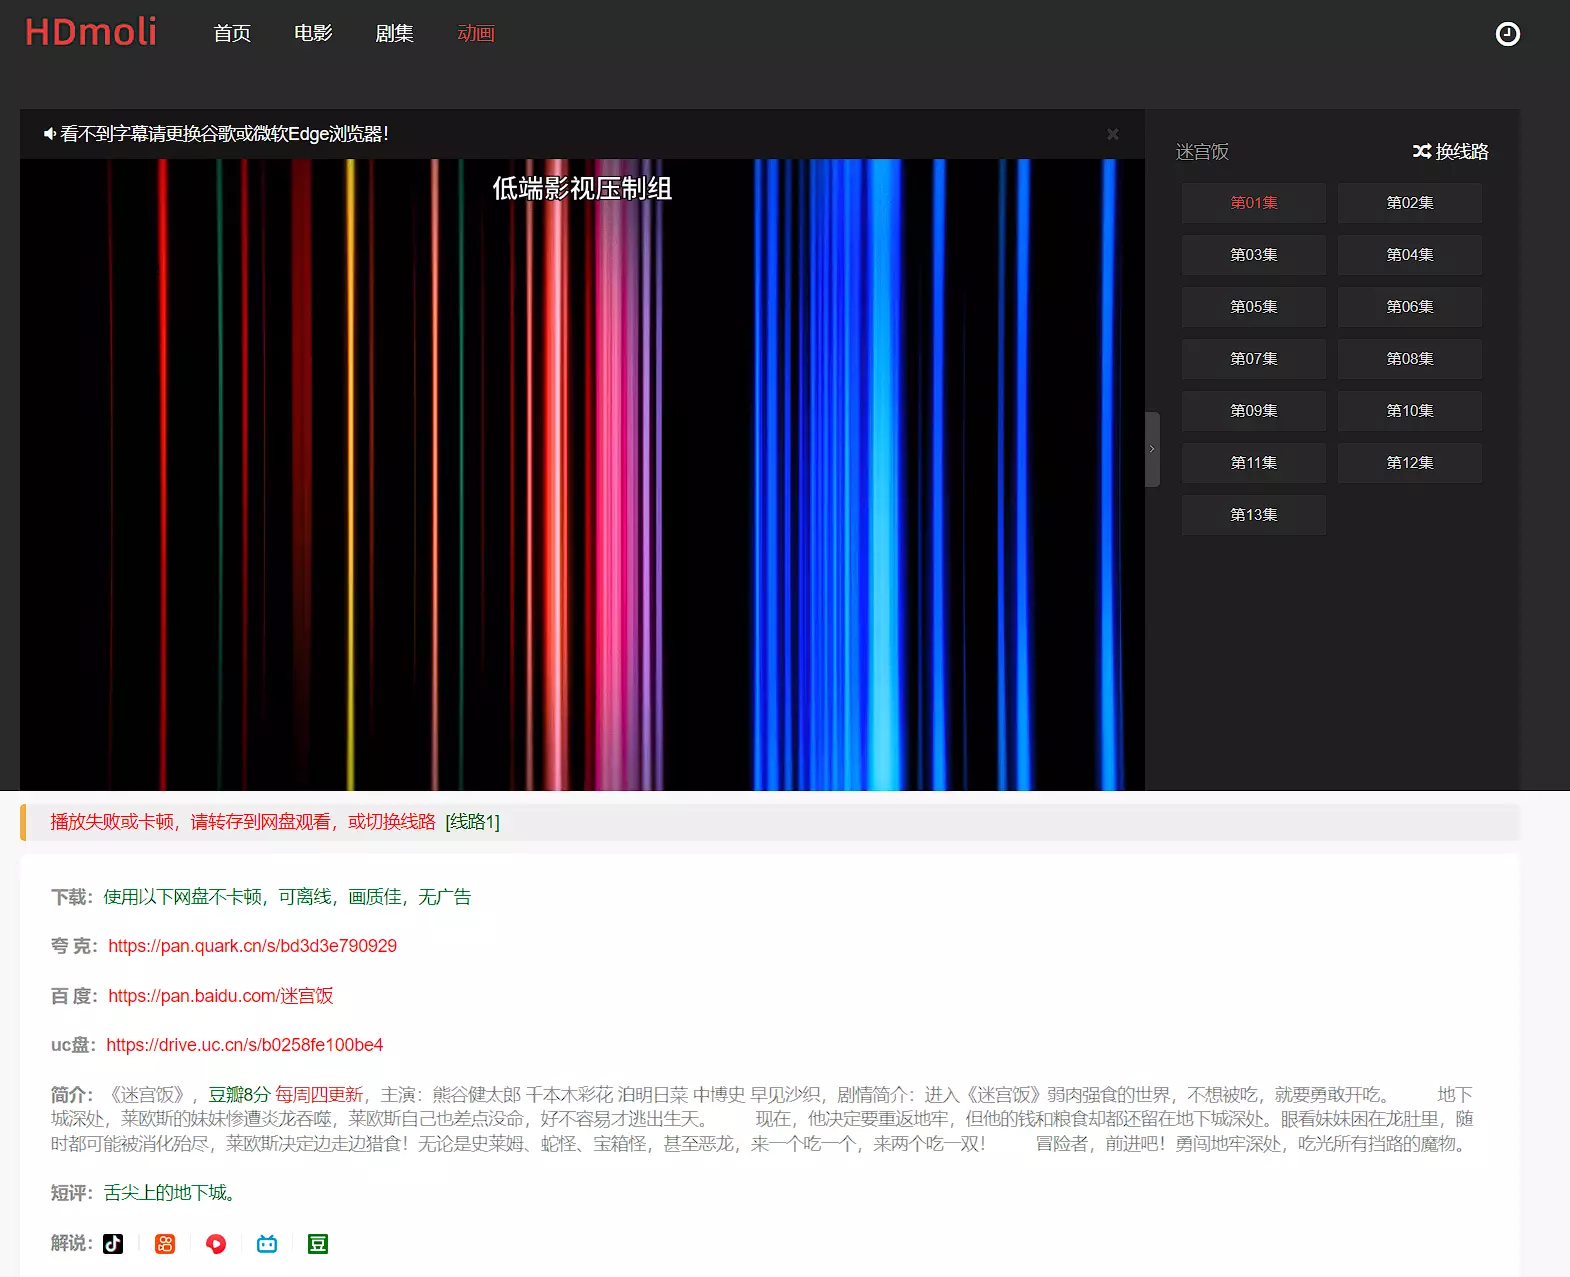Image resolution: width=1570 pixels, height=1277 pixels.
Task: Open the UC drive download link
Action: click(244, 1045)
